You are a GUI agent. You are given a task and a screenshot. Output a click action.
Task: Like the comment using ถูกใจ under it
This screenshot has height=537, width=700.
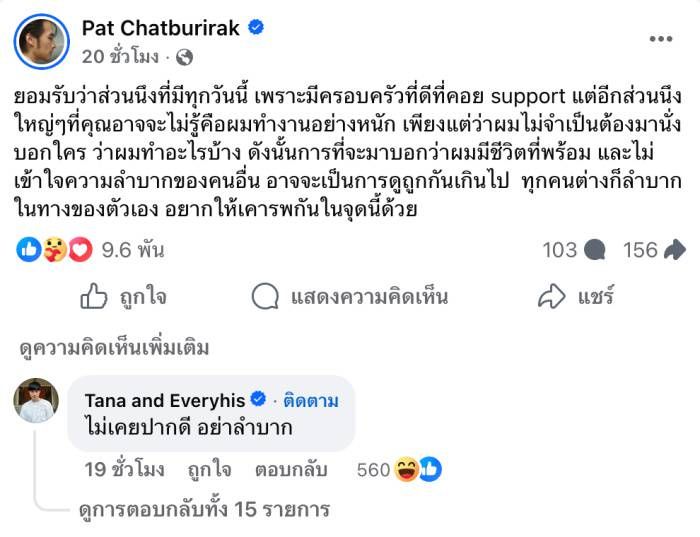tap(207, 470)
